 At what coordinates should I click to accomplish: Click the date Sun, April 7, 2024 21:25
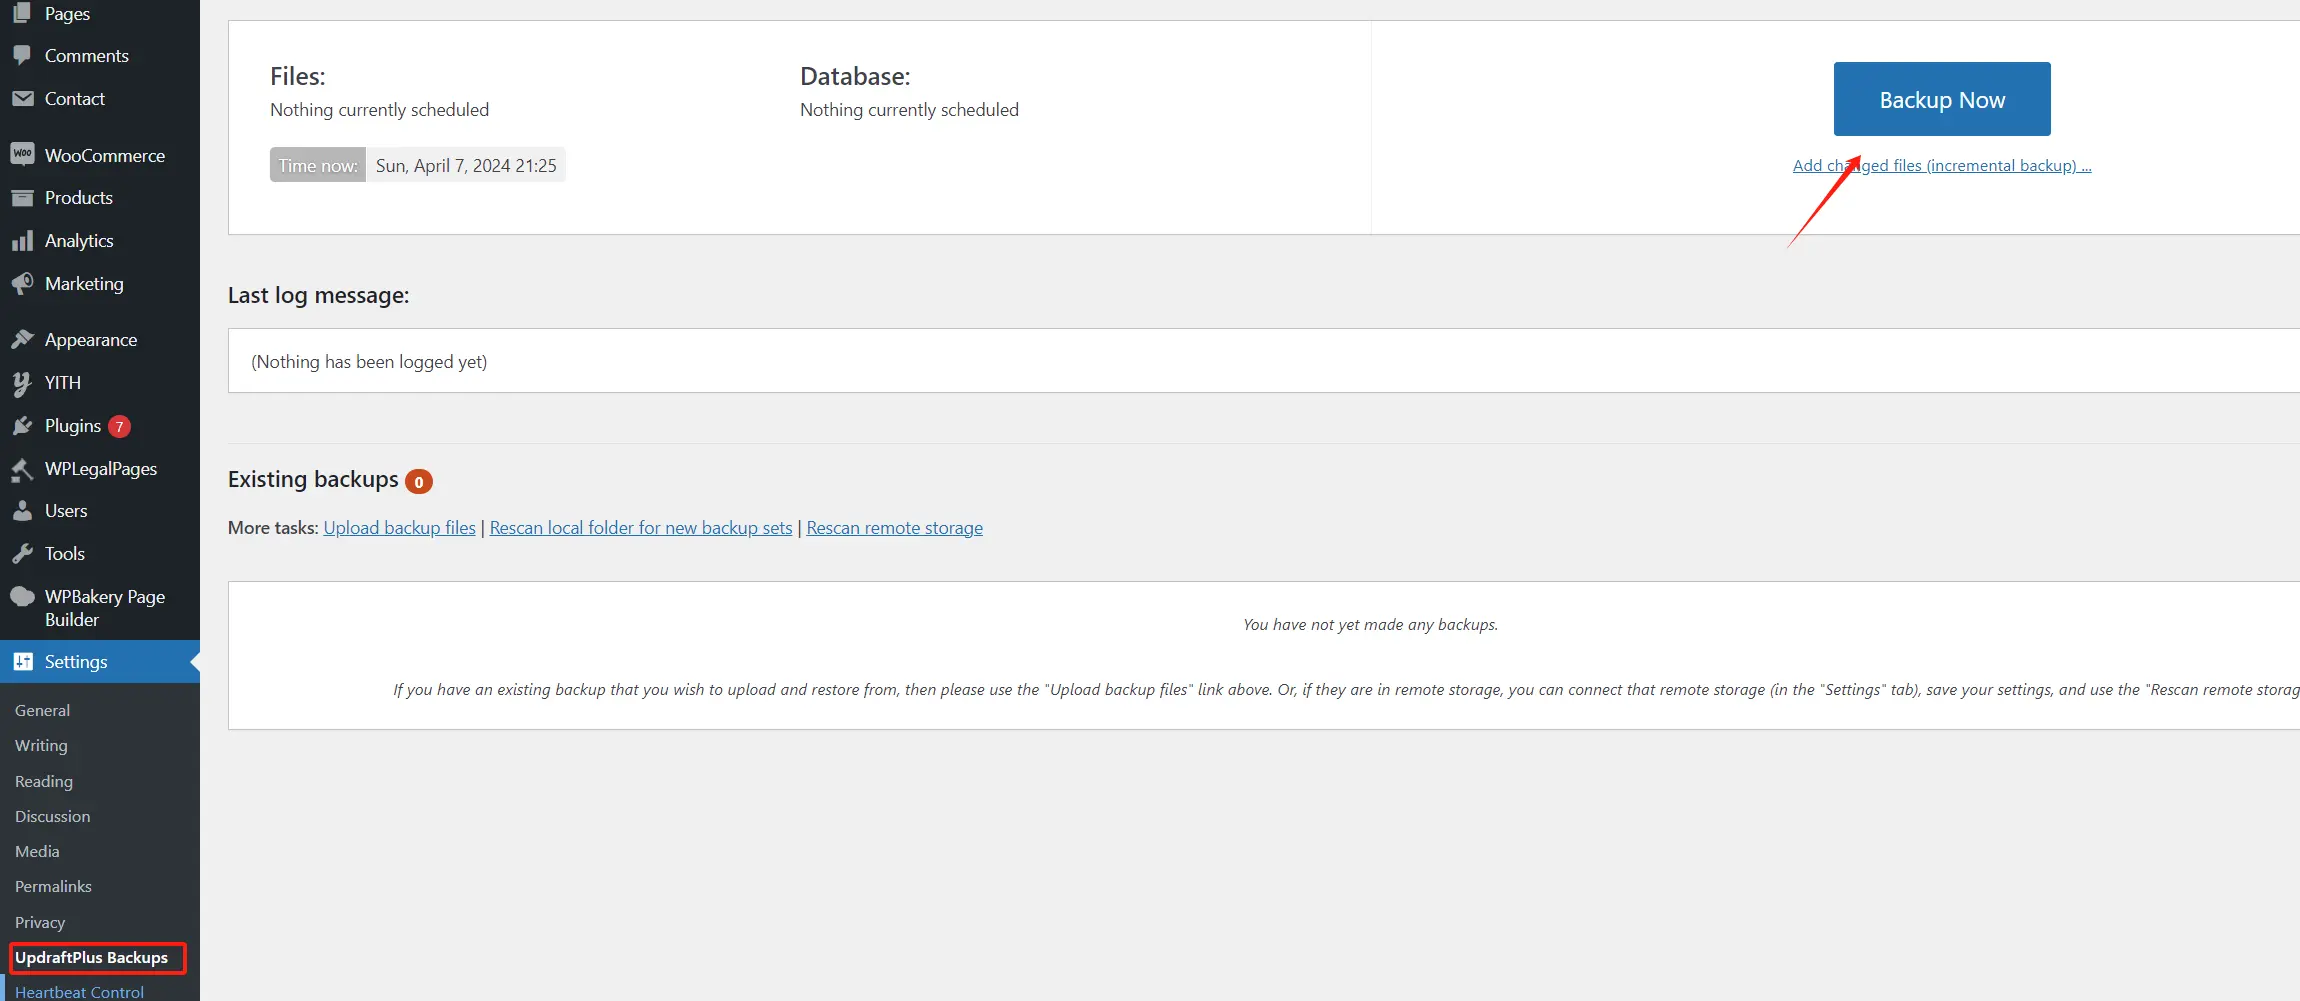[x=466, y=166]
